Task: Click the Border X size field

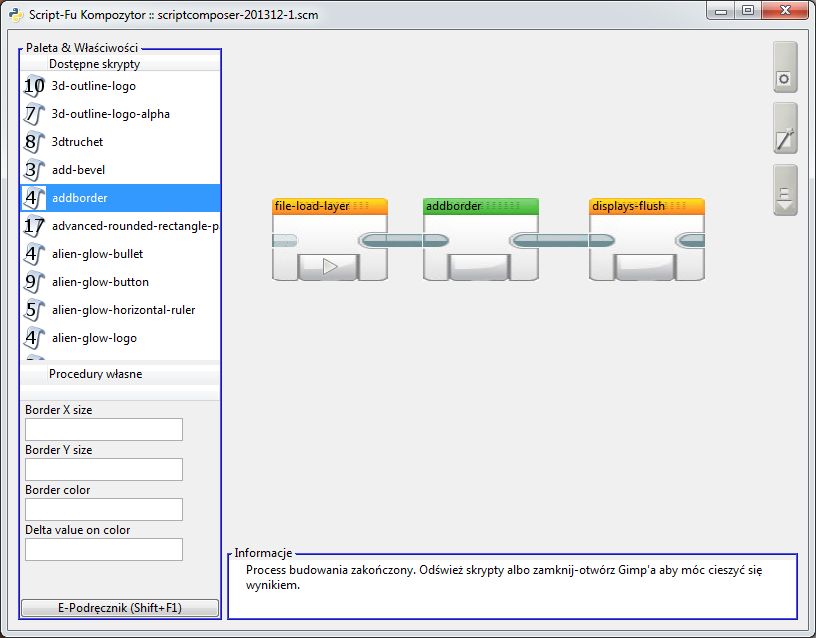Action: [x=104, y=429]
